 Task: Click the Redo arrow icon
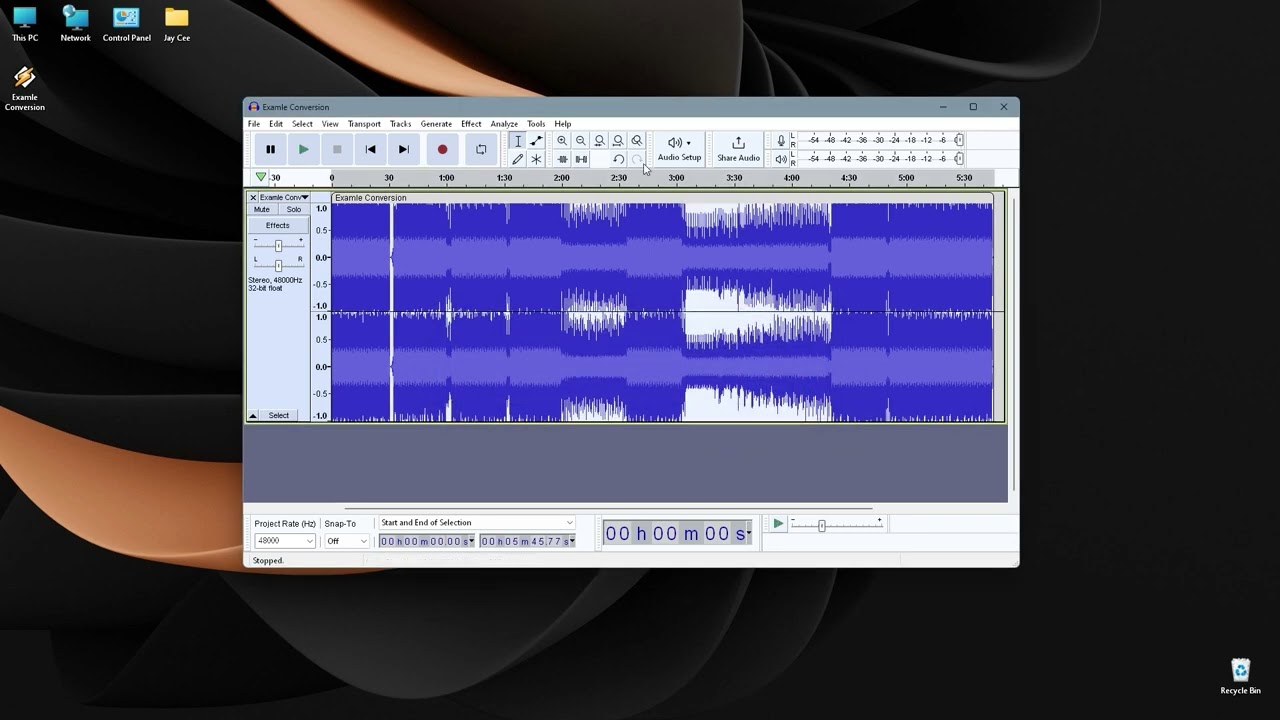[637, 159]
